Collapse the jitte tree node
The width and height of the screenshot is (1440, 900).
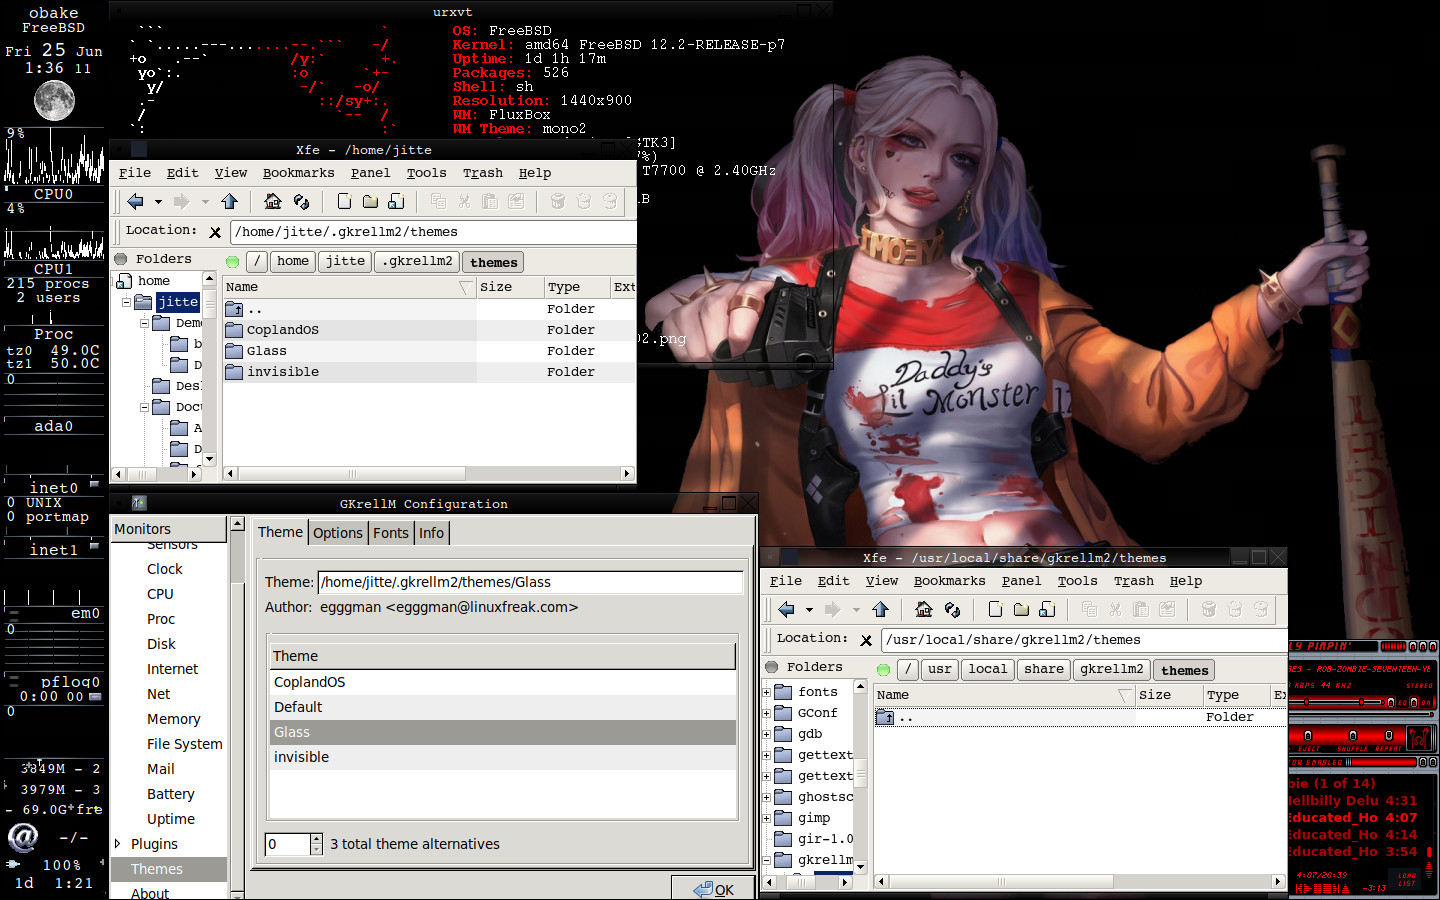coord(126,302)
